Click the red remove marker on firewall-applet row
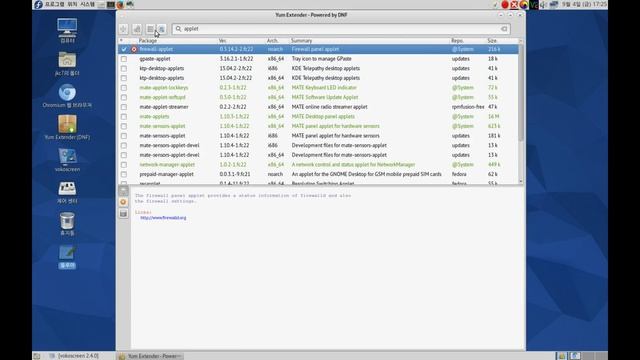Image resolution: width=640 pixels, height=360 pixels. click(x=134, y=49)
